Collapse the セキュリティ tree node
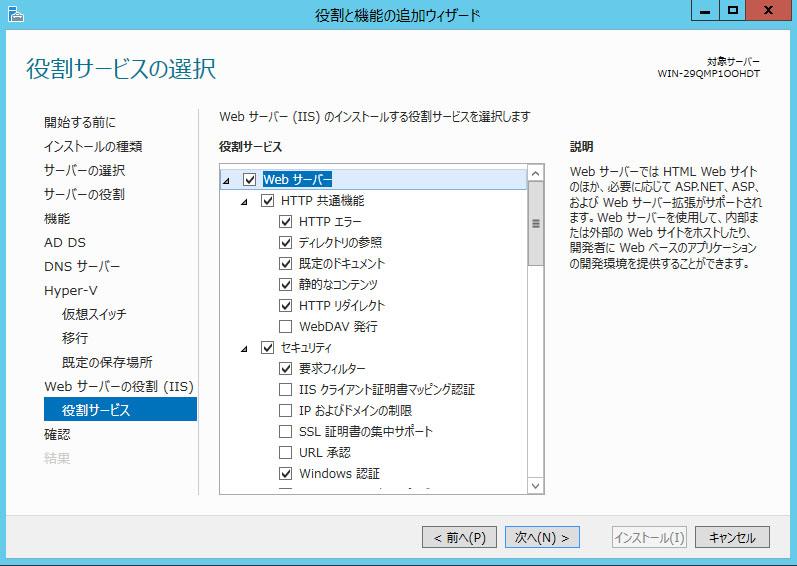 (244, 349)
